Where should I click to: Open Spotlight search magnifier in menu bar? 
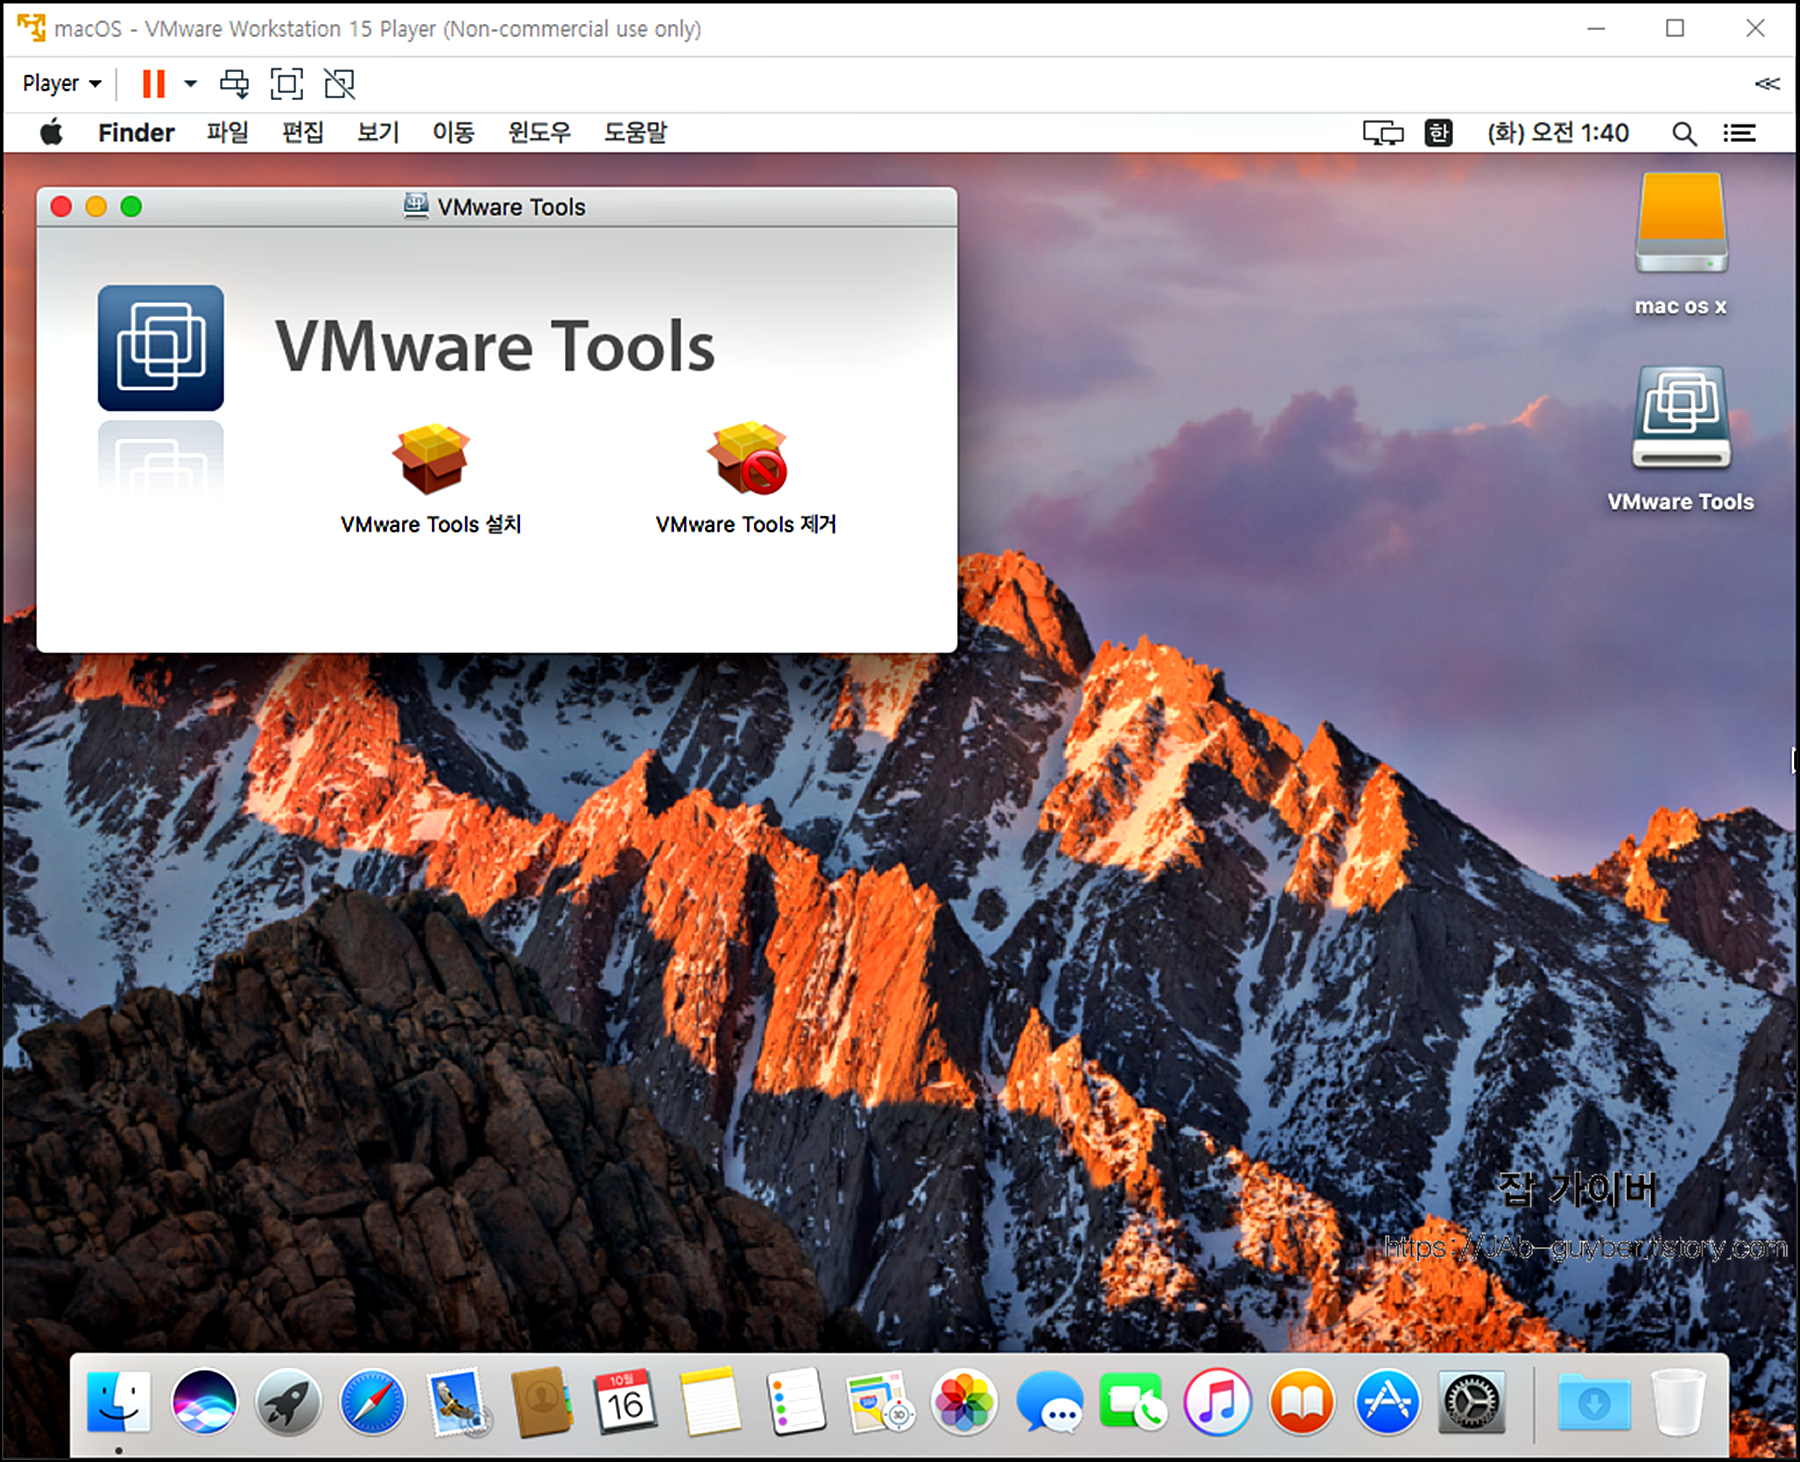1684,133
